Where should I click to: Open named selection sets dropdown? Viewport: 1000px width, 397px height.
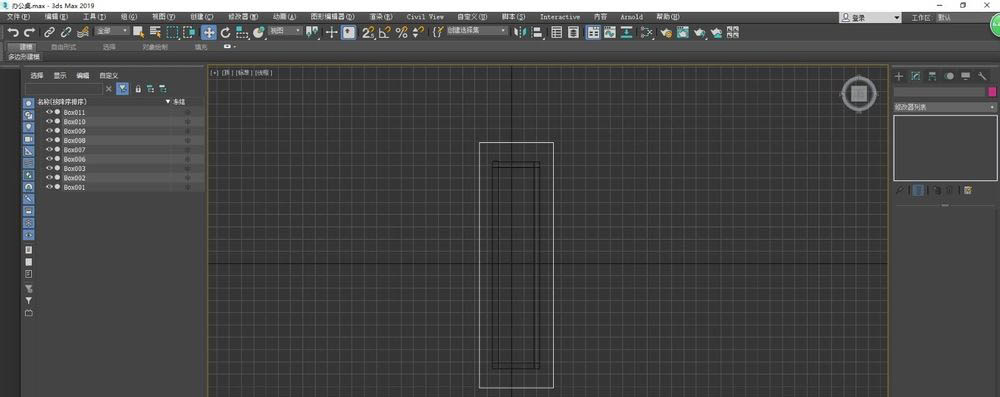coord(478,31)
